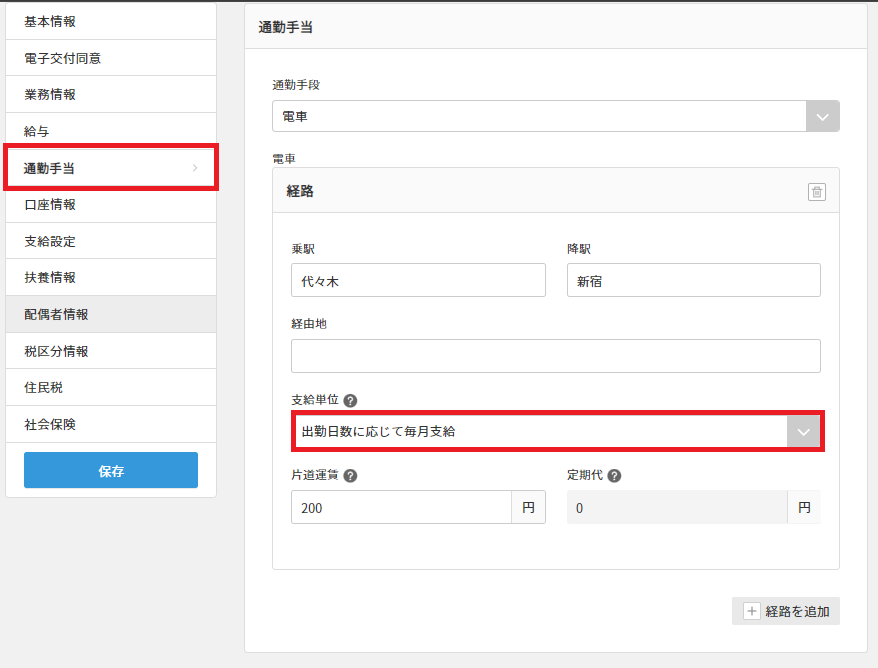Click the arrow button of 支給単位 dropdown
This screenshot has width=878, height=668.
[x=804, y=432]
